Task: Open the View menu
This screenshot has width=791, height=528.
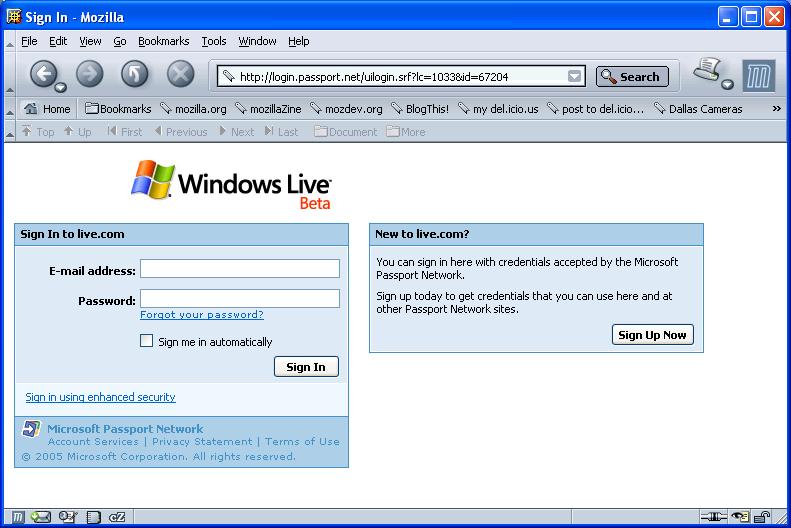Action: pyautogui.click(x=90, y=41)
